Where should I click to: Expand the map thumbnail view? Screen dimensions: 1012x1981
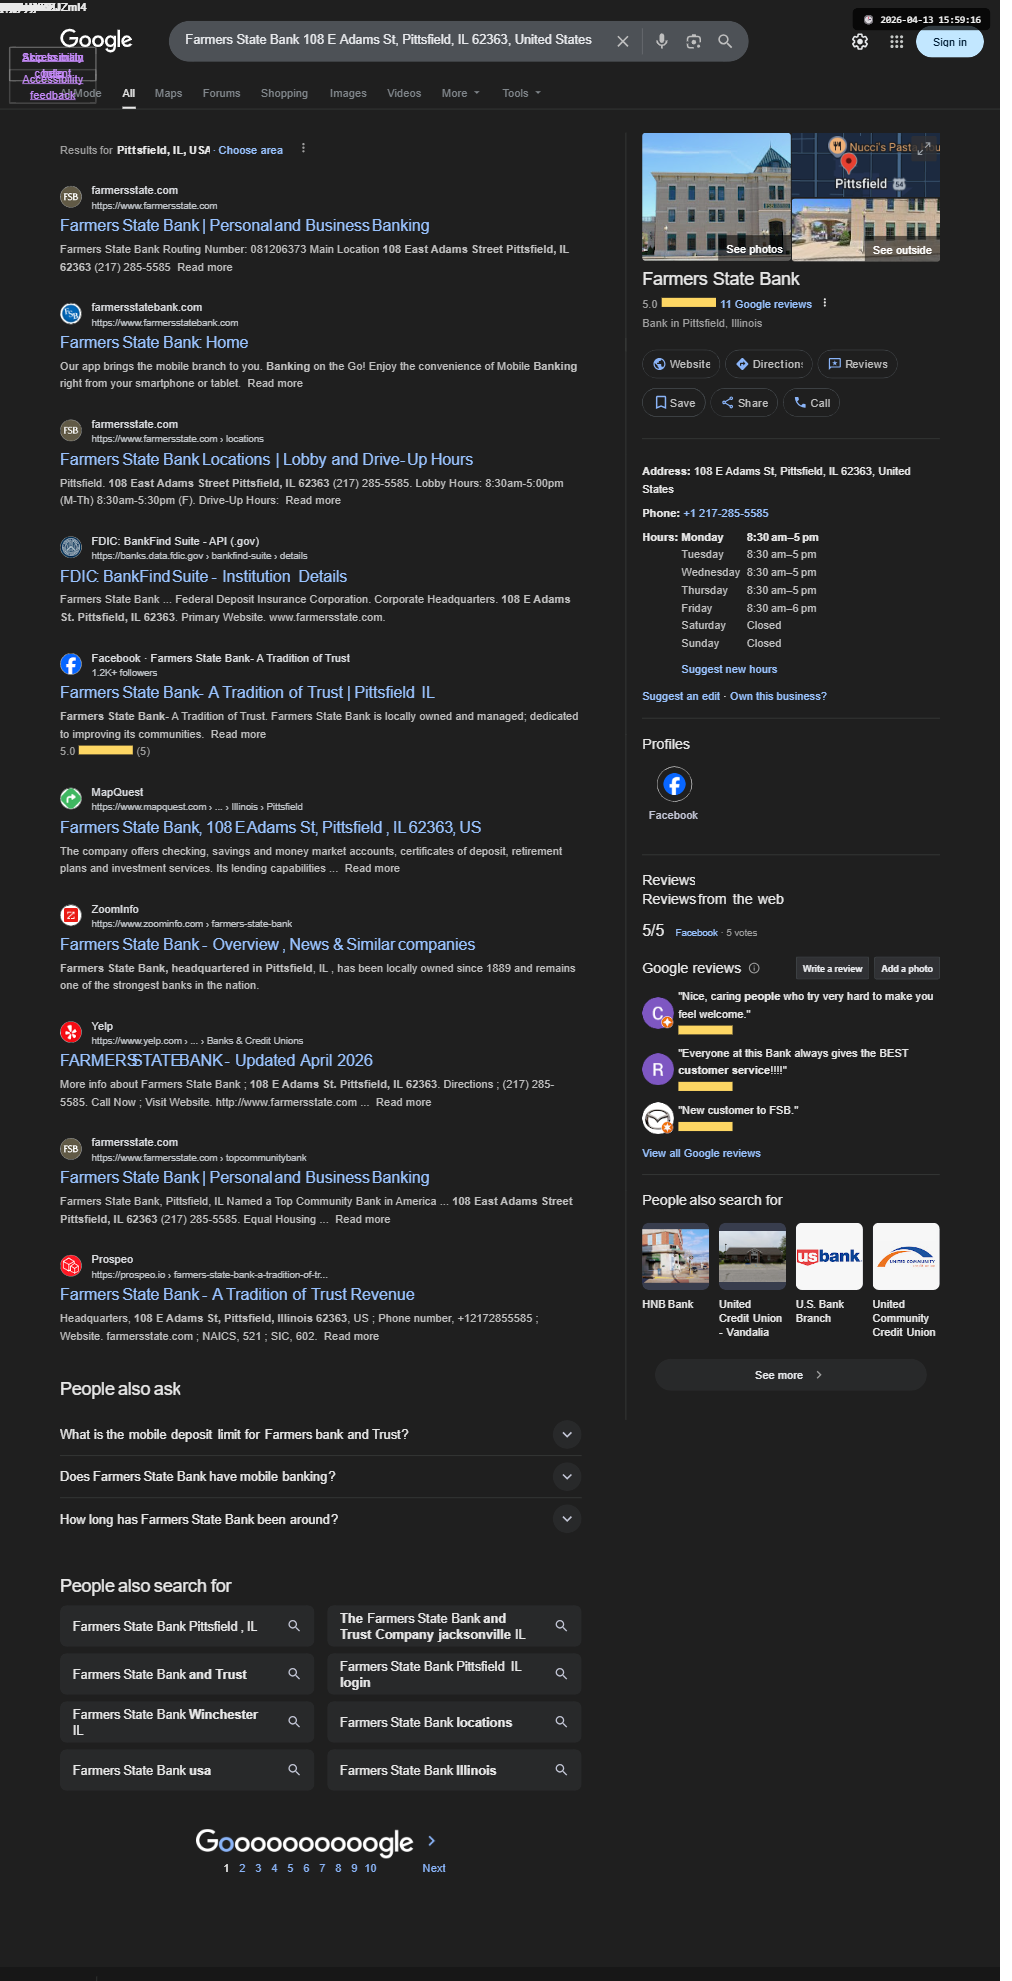click(x=925, y=147)
